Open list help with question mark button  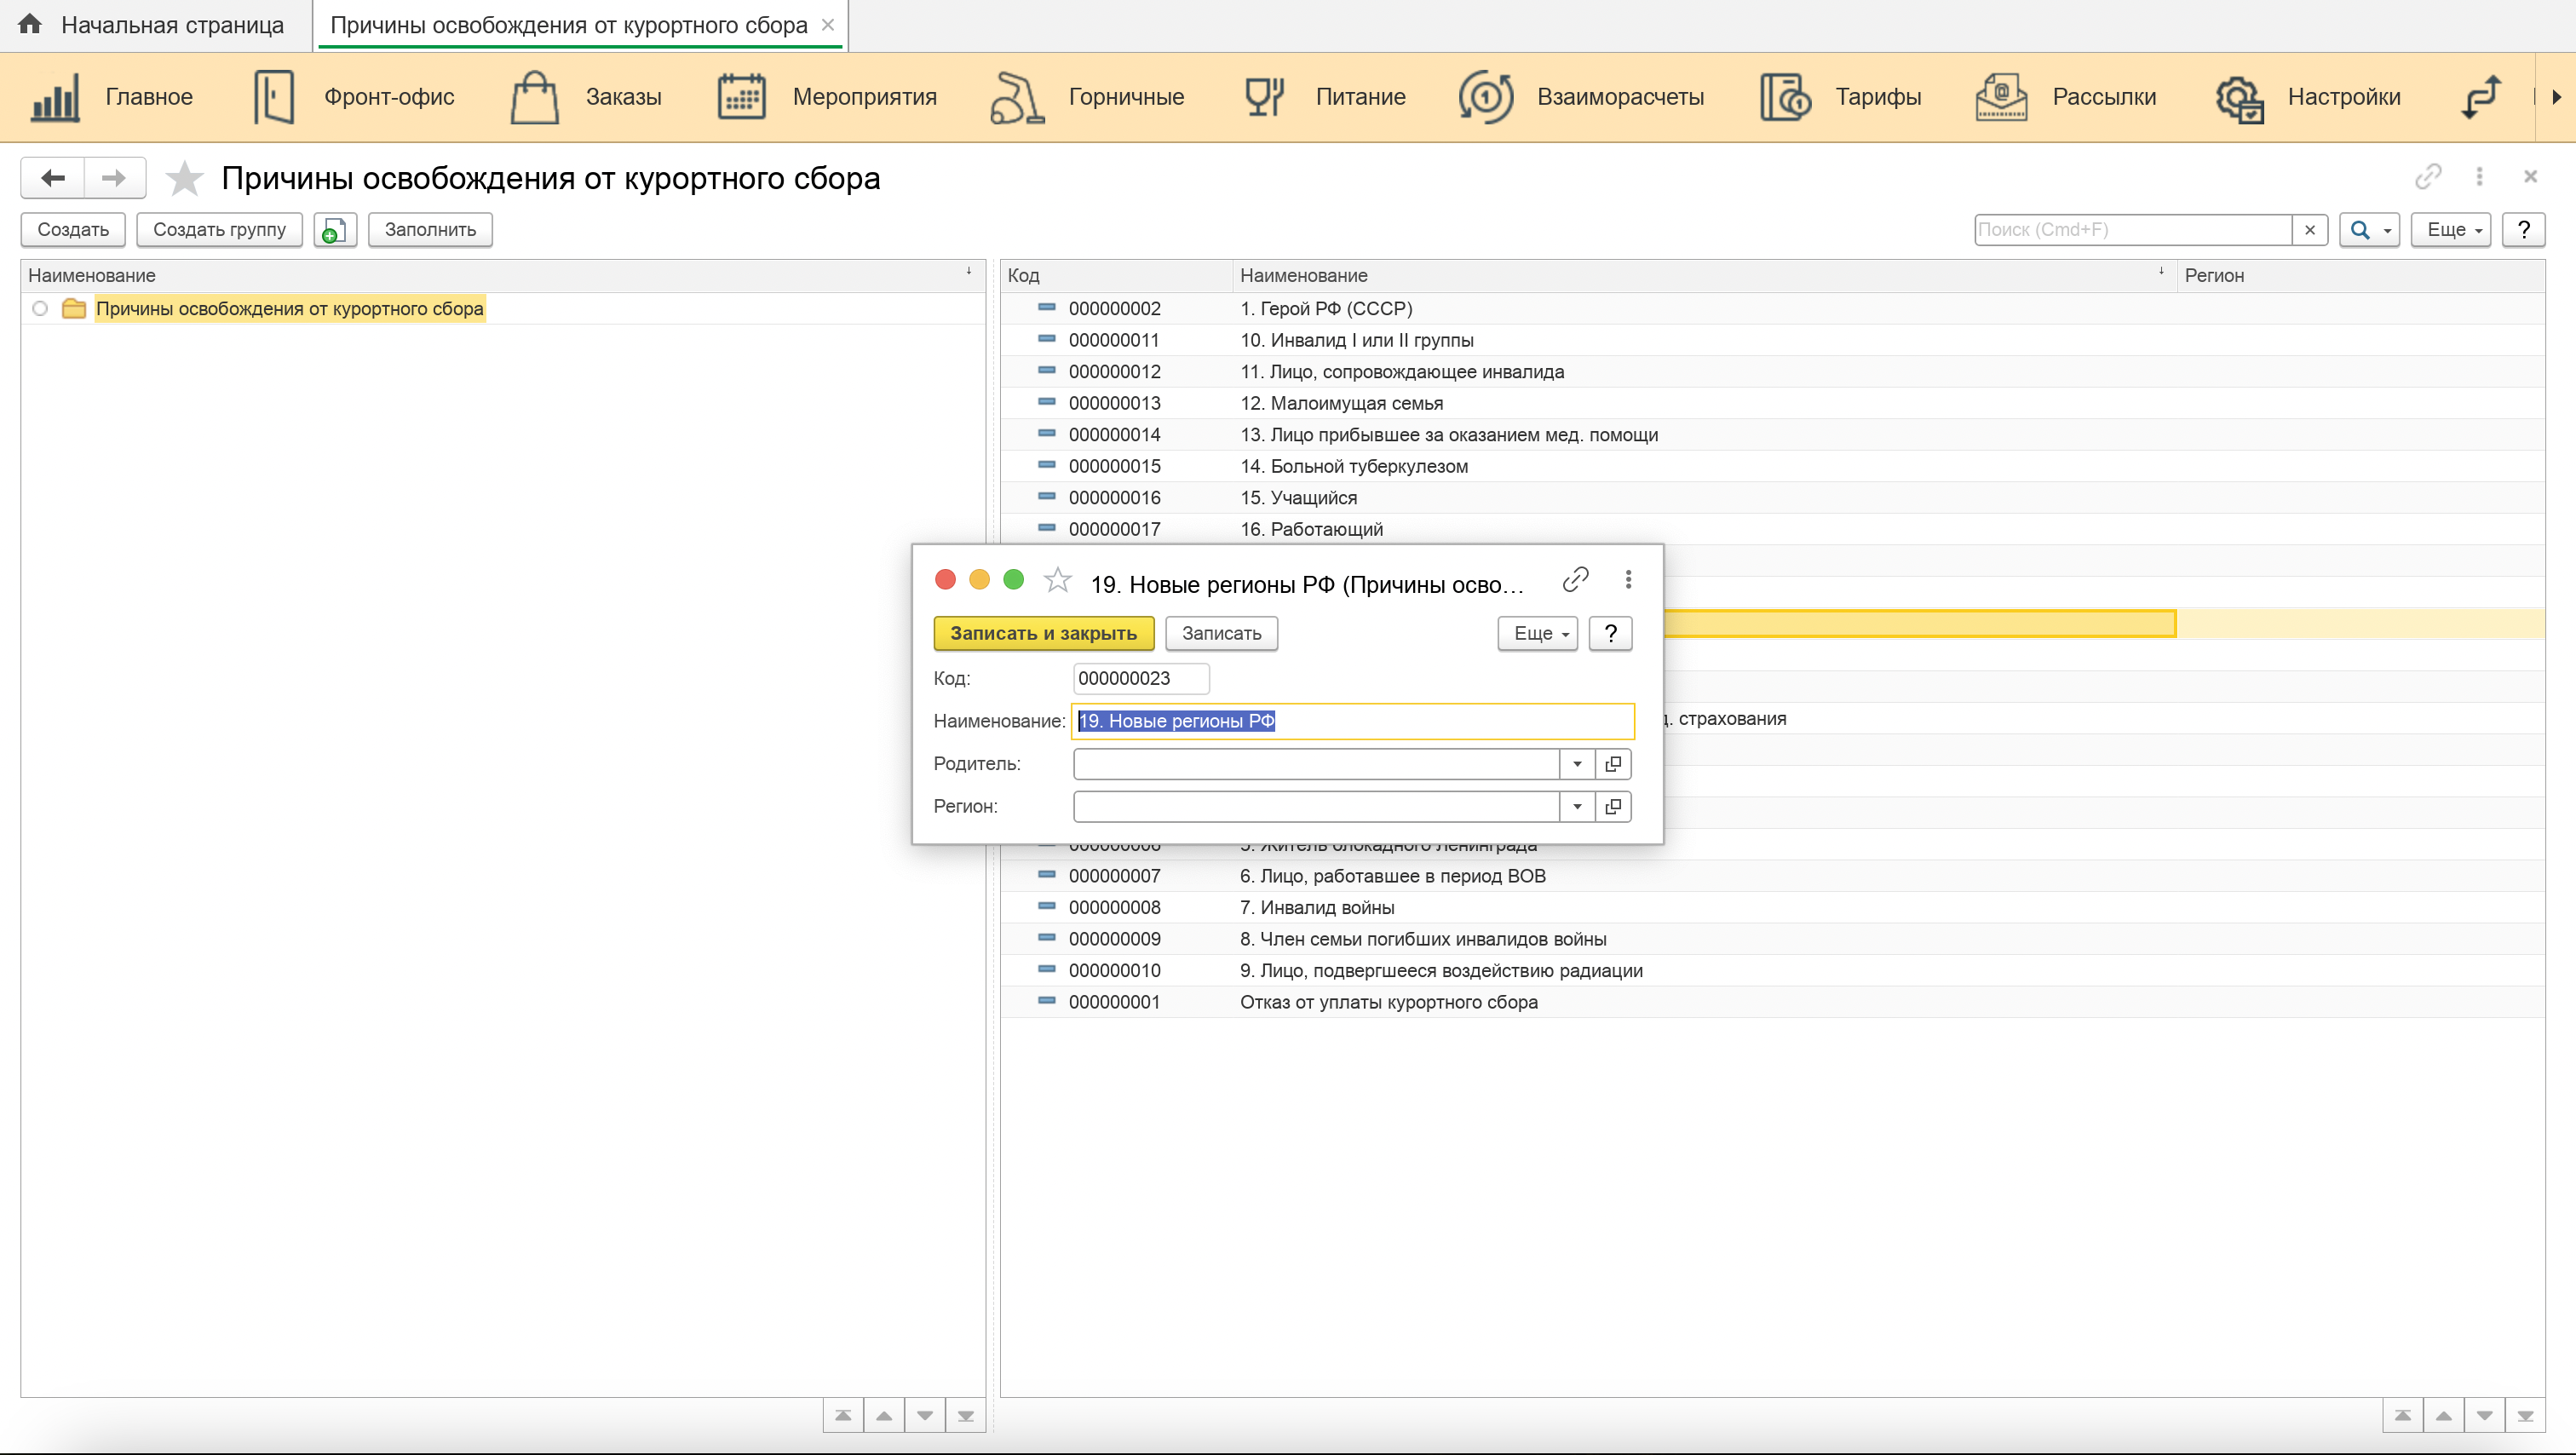pos(2524,230)
